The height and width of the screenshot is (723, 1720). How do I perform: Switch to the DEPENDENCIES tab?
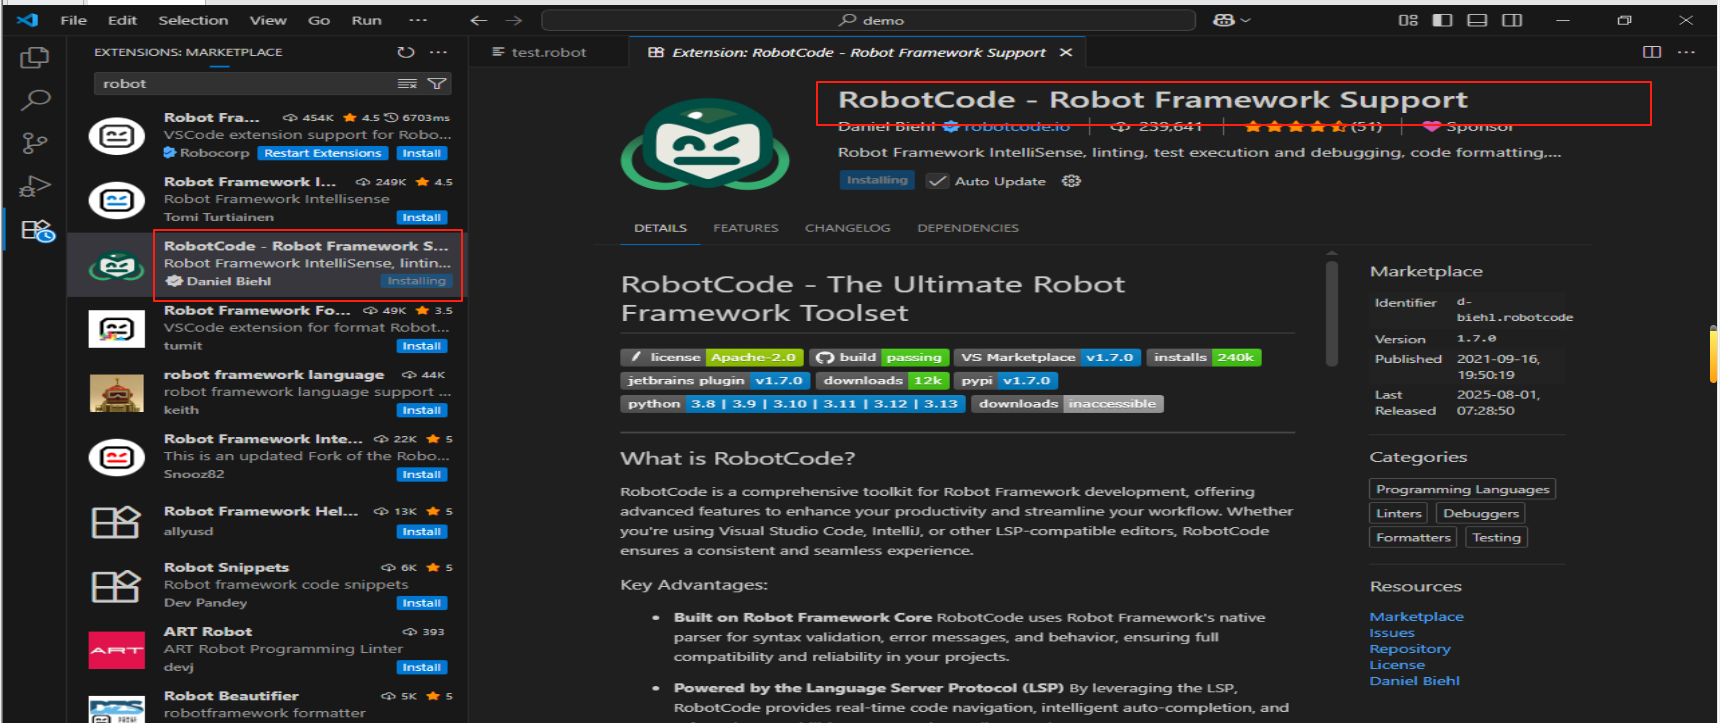(968, 228)
